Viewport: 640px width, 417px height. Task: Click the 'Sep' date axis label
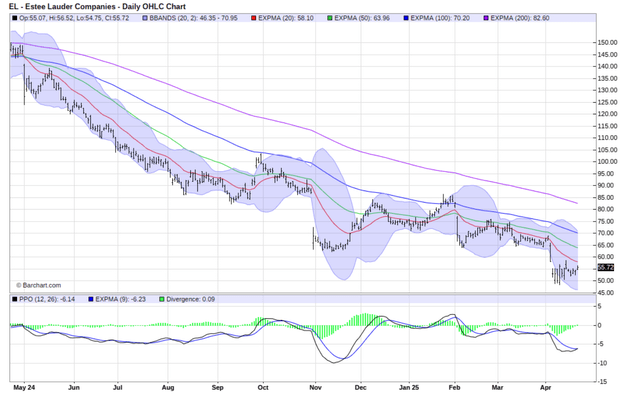pyautogui.click(x=218, y=388)
